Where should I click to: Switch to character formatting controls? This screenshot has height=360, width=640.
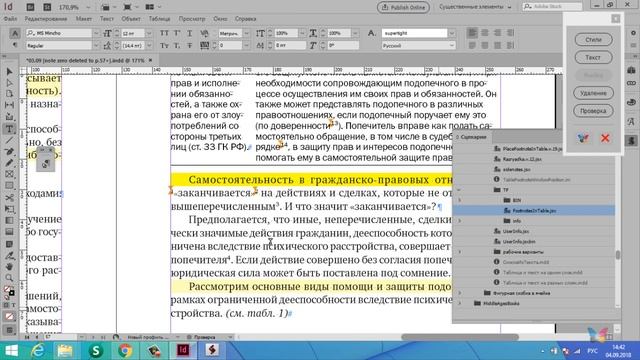(15, 33)
